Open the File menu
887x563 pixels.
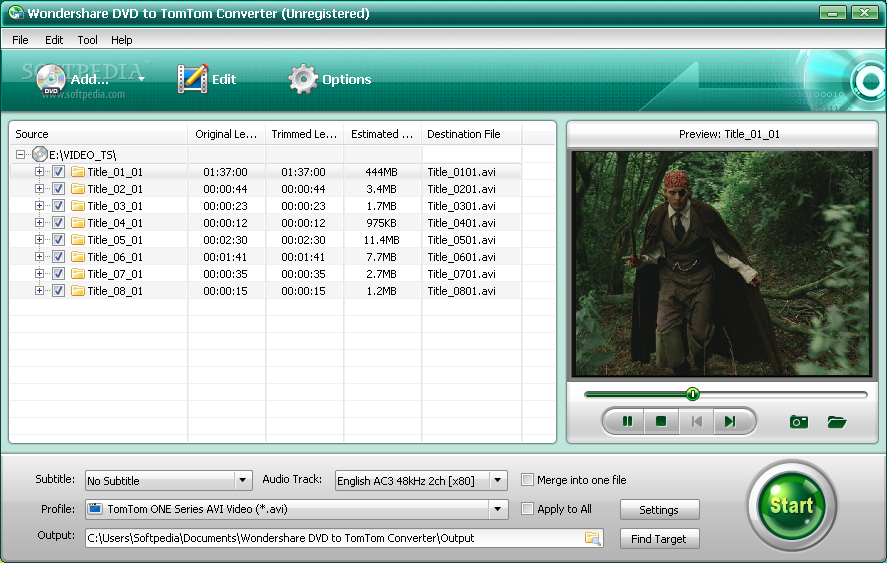point(20,40)
